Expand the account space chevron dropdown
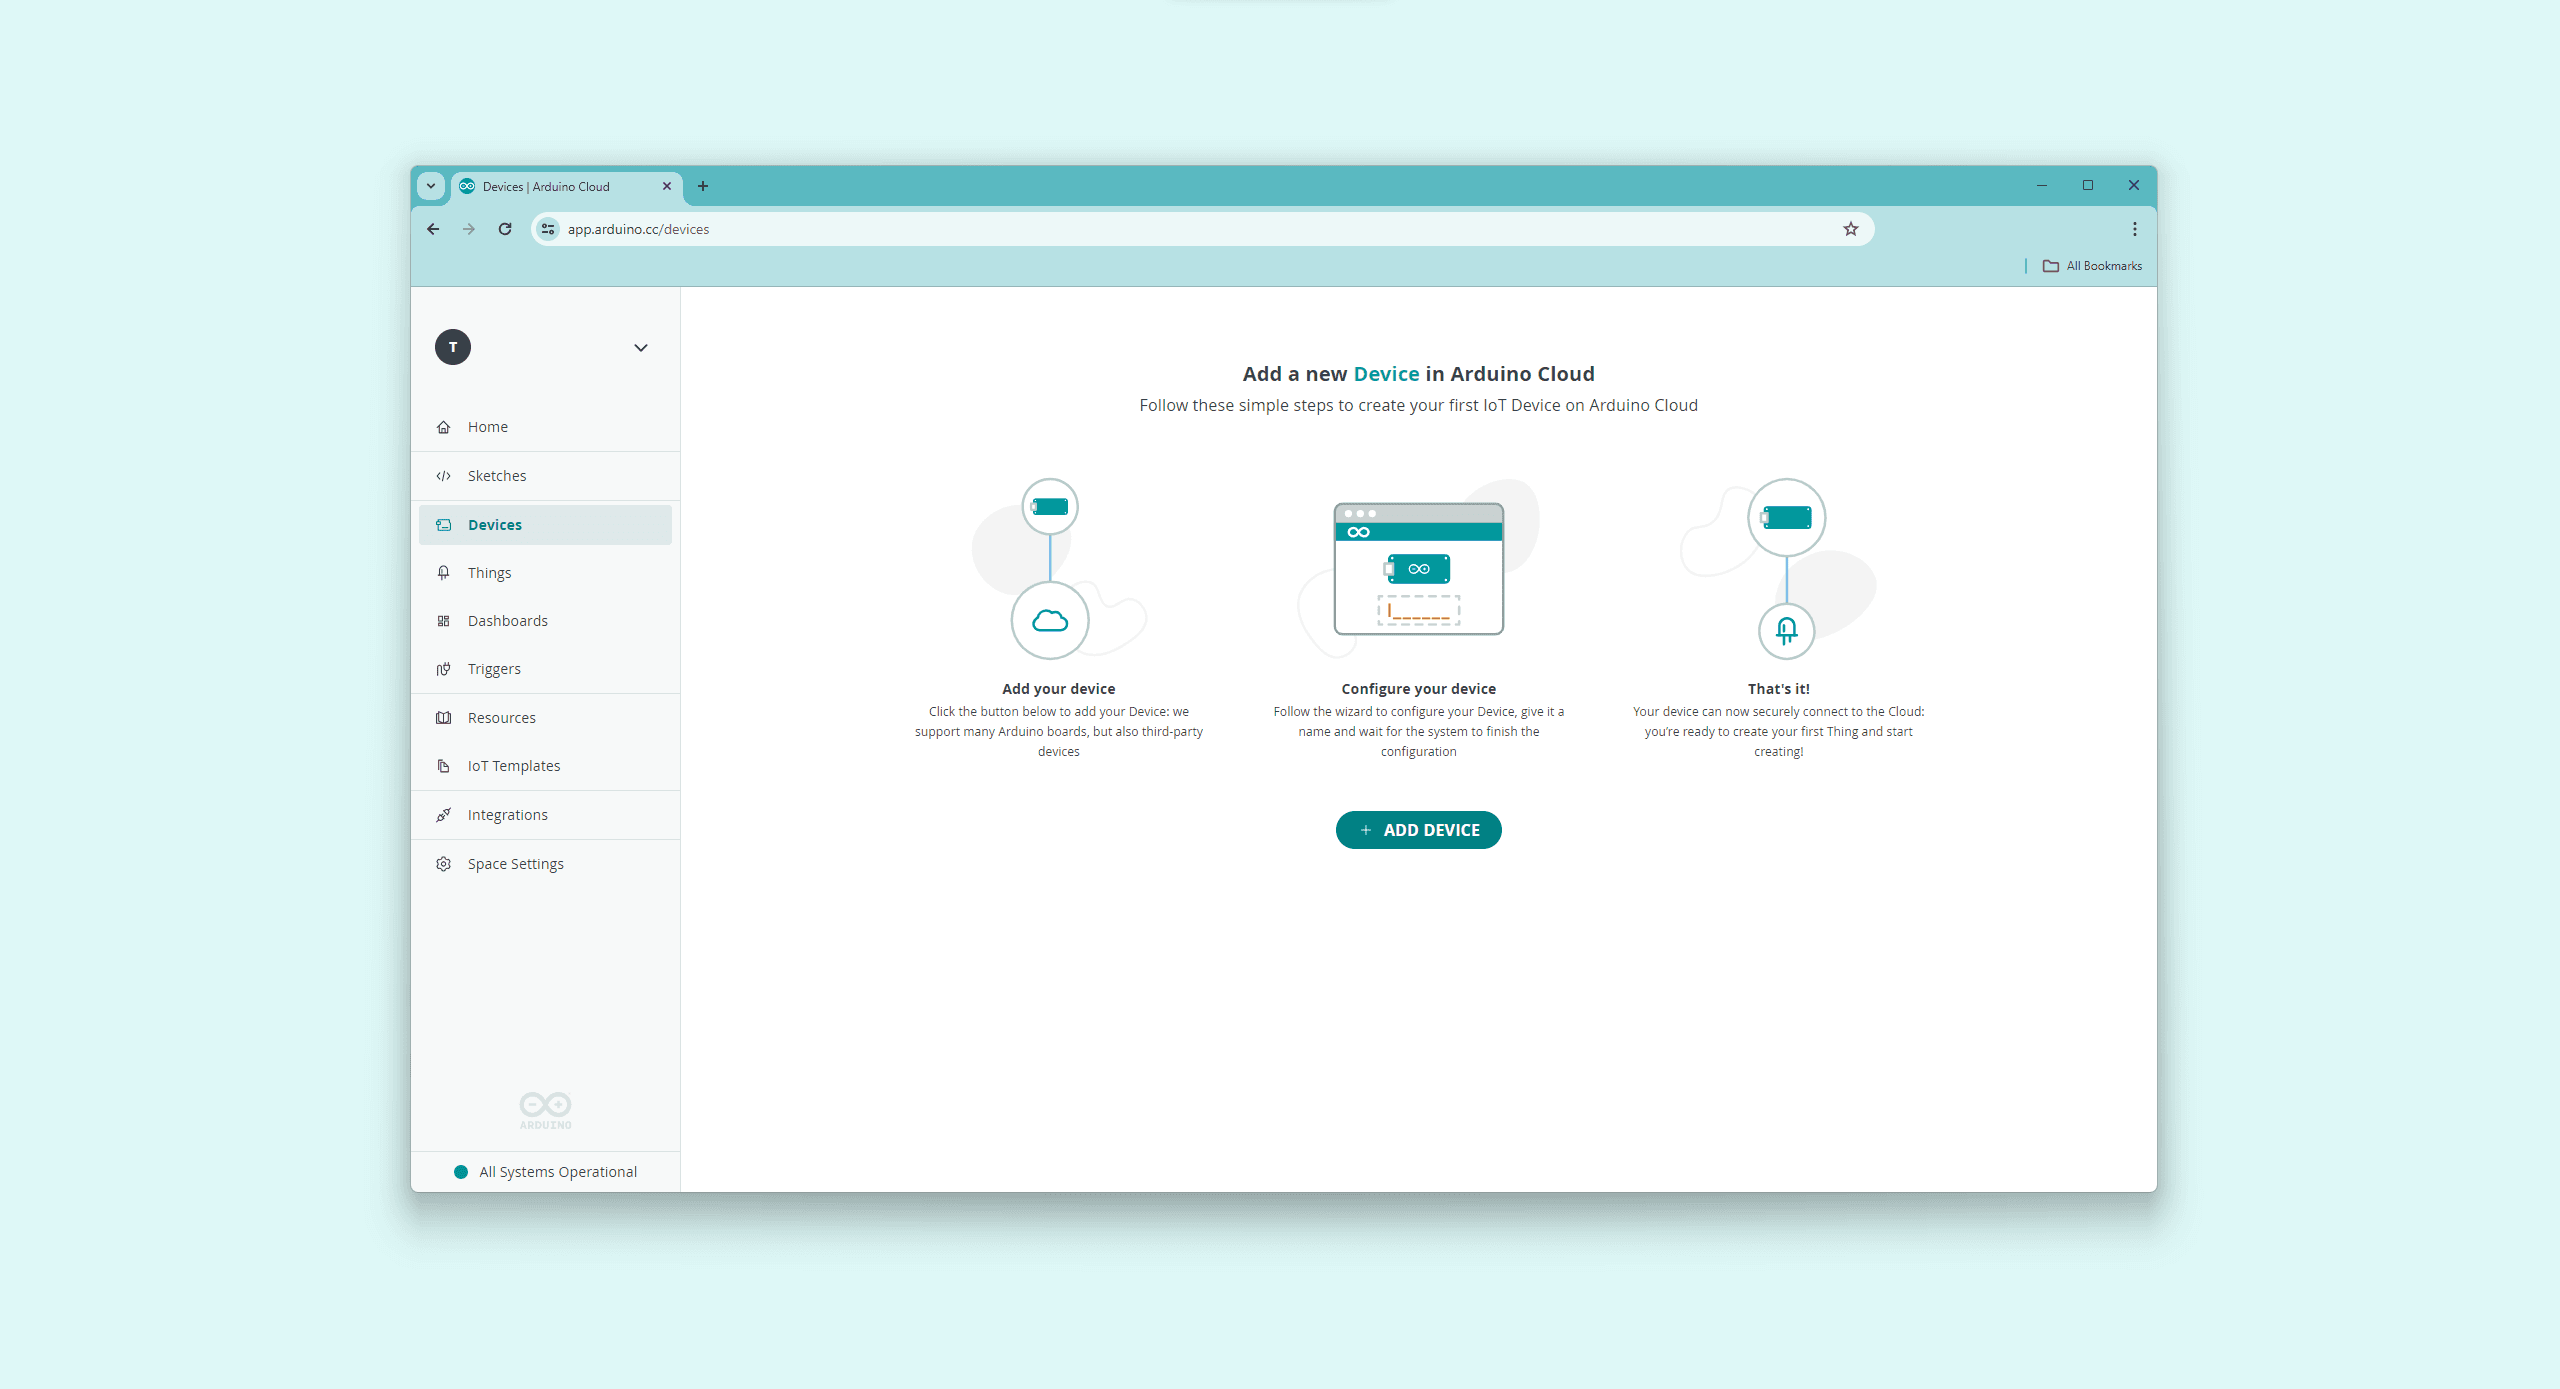The height and width of the screenshot is (1389, 2560). (x=641, y=348)
